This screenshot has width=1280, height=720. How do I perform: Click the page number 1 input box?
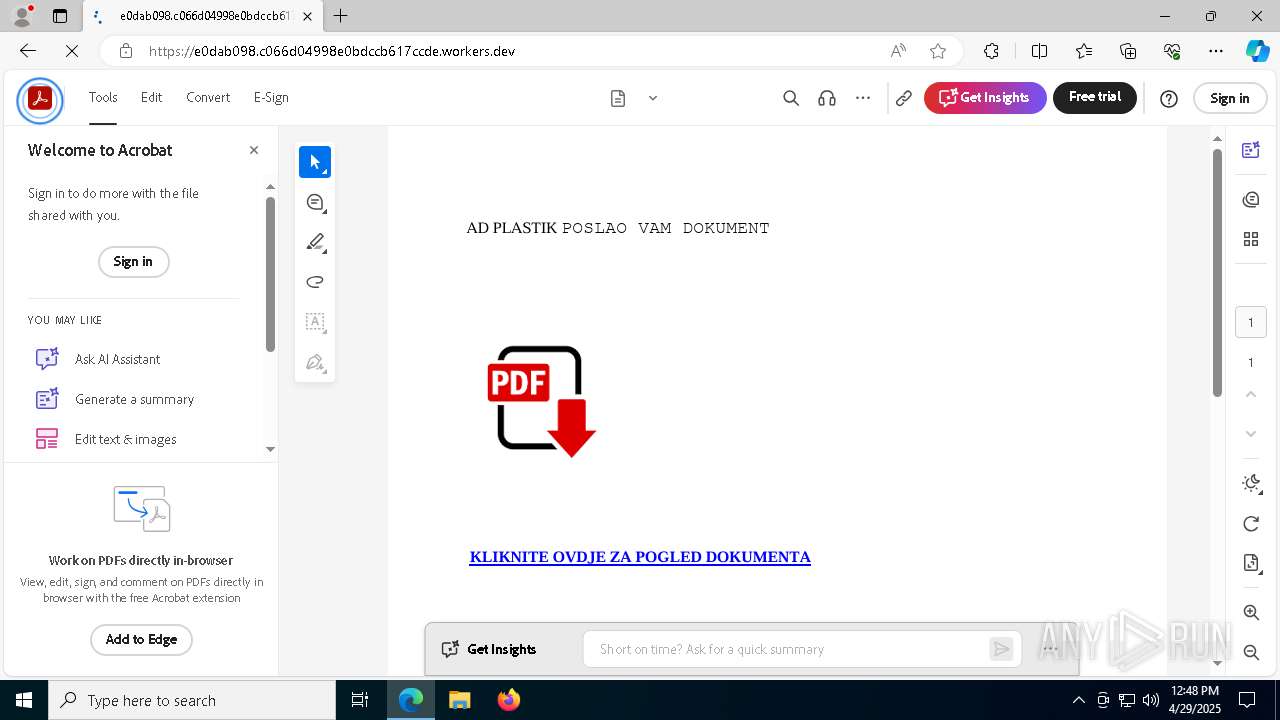[1251, 323]
